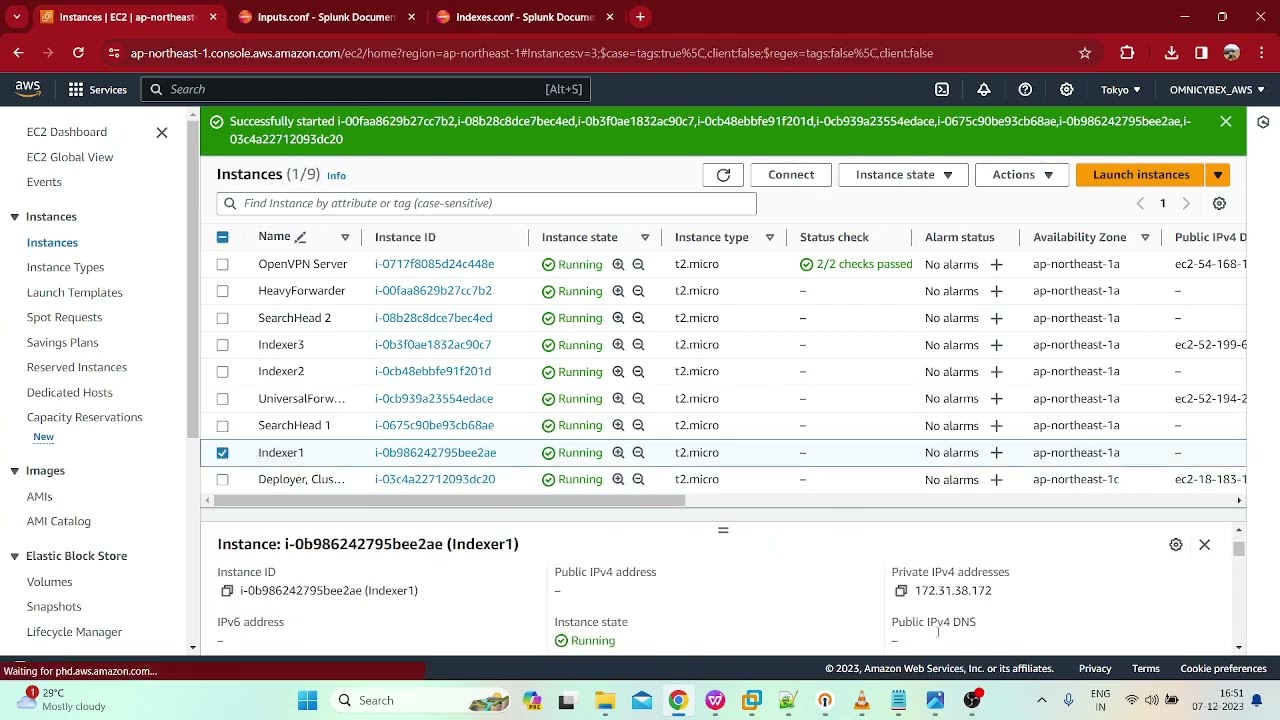The width and height of the screenshot is (1280, 720).
Task: Add alarm for SearchHead 2 row
Action: coord(996,318)
